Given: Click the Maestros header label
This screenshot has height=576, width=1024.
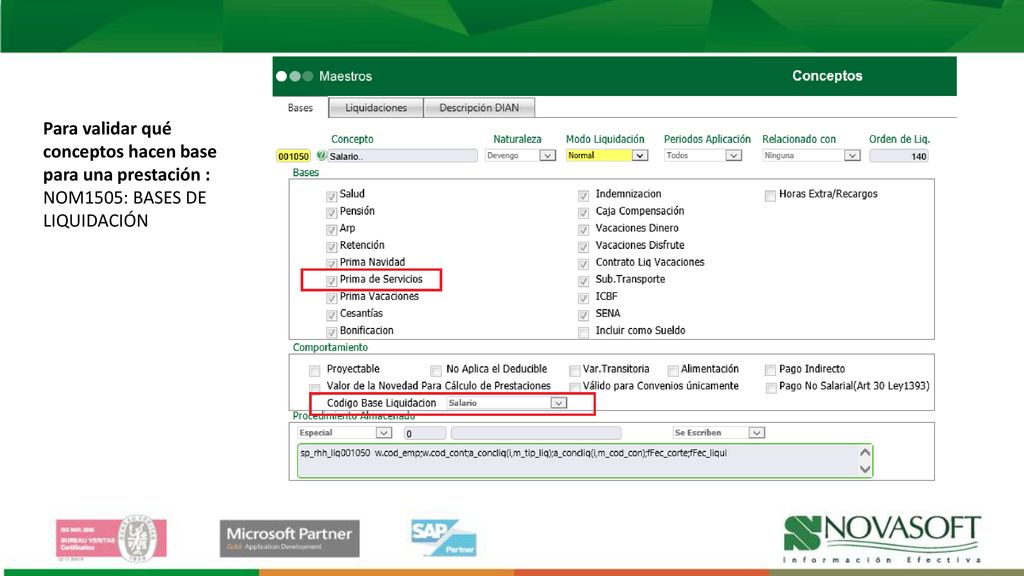Looking at the screenshot, I should [x=345, y=76].
